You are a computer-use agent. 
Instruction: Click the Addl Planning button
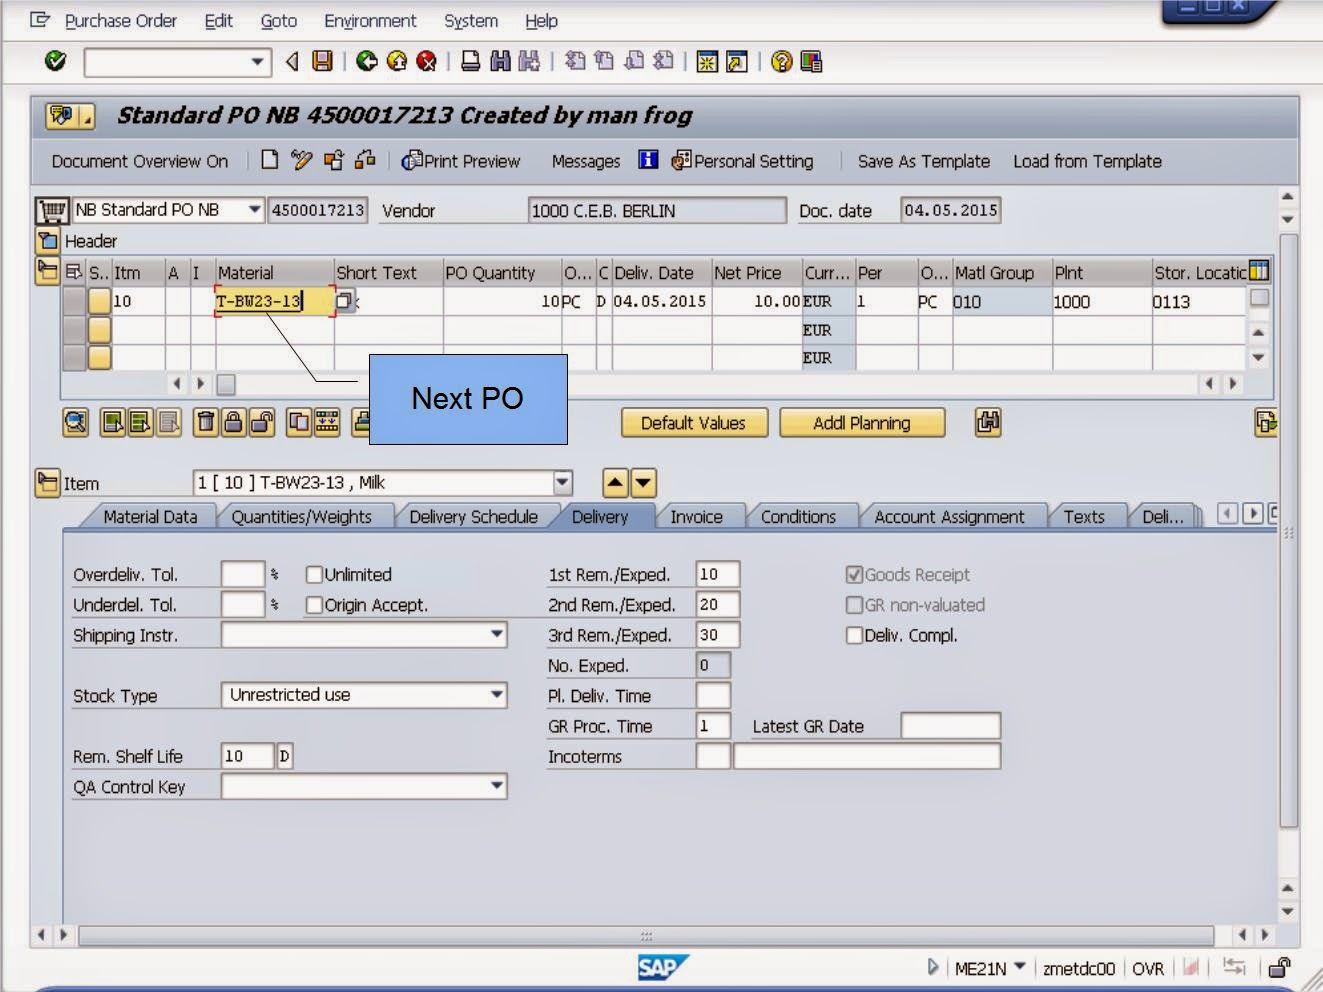862,422
